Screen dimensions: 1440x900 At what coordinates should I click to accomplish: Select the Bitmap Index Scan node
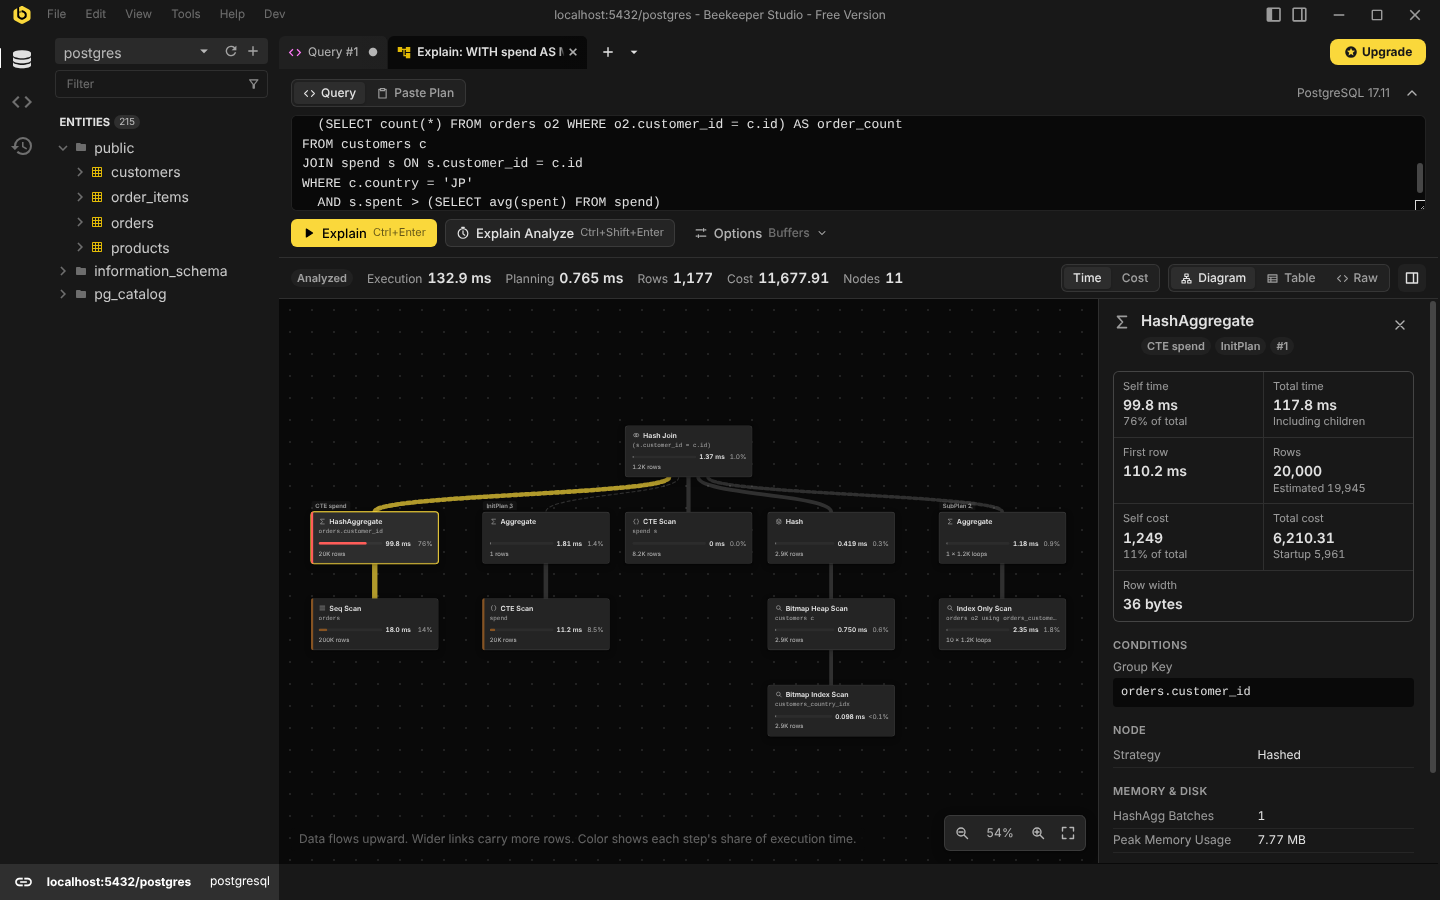(831, 710)
